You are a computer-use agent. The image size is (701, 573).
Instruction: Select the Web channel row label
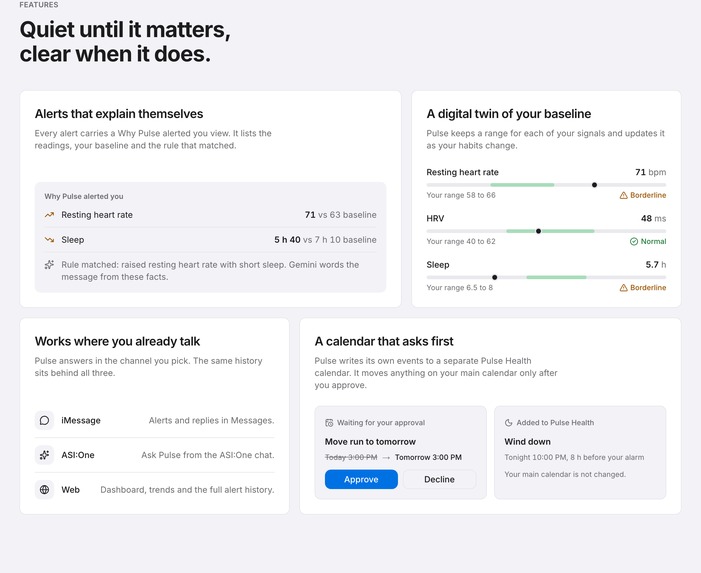click(70, 490)
